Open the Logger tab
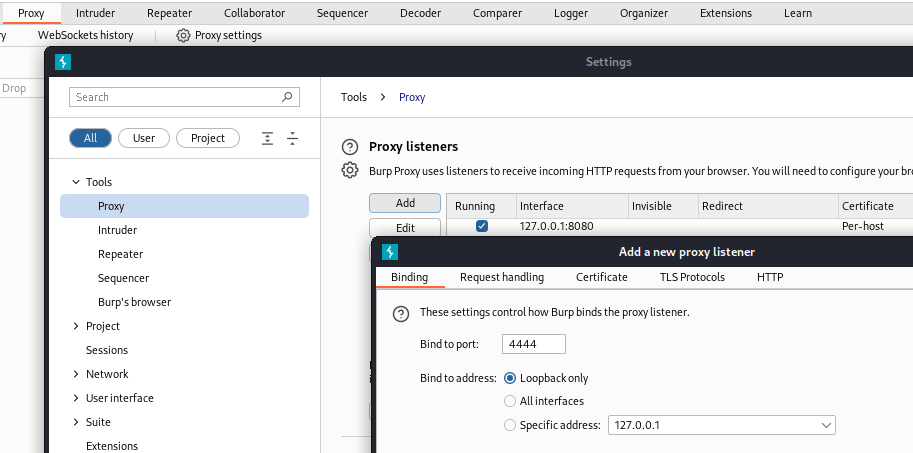Image resolution: width=913 pixels, height=453 pixels. [571, 13]
